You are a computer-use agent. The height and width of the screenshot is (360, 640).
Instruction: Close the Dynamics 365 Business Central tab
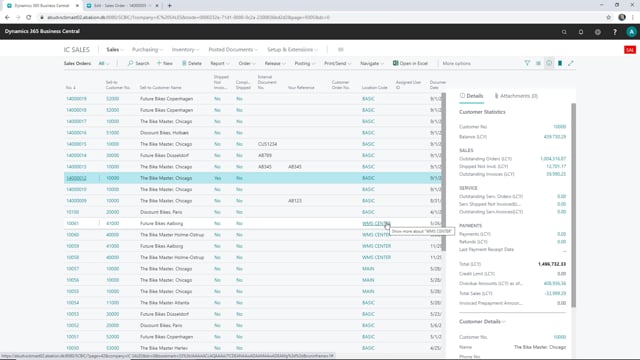[x=77, y=6]
